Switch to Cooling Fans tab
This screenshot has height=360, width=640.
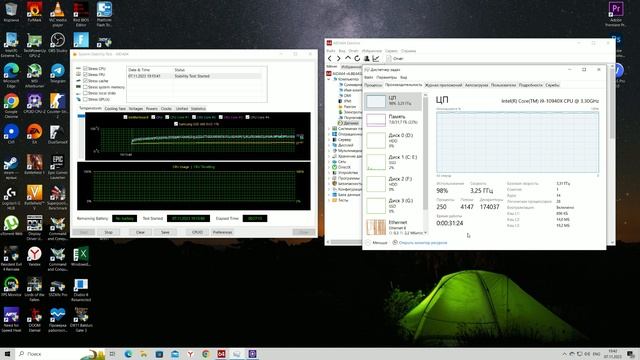tap(115, 109)
